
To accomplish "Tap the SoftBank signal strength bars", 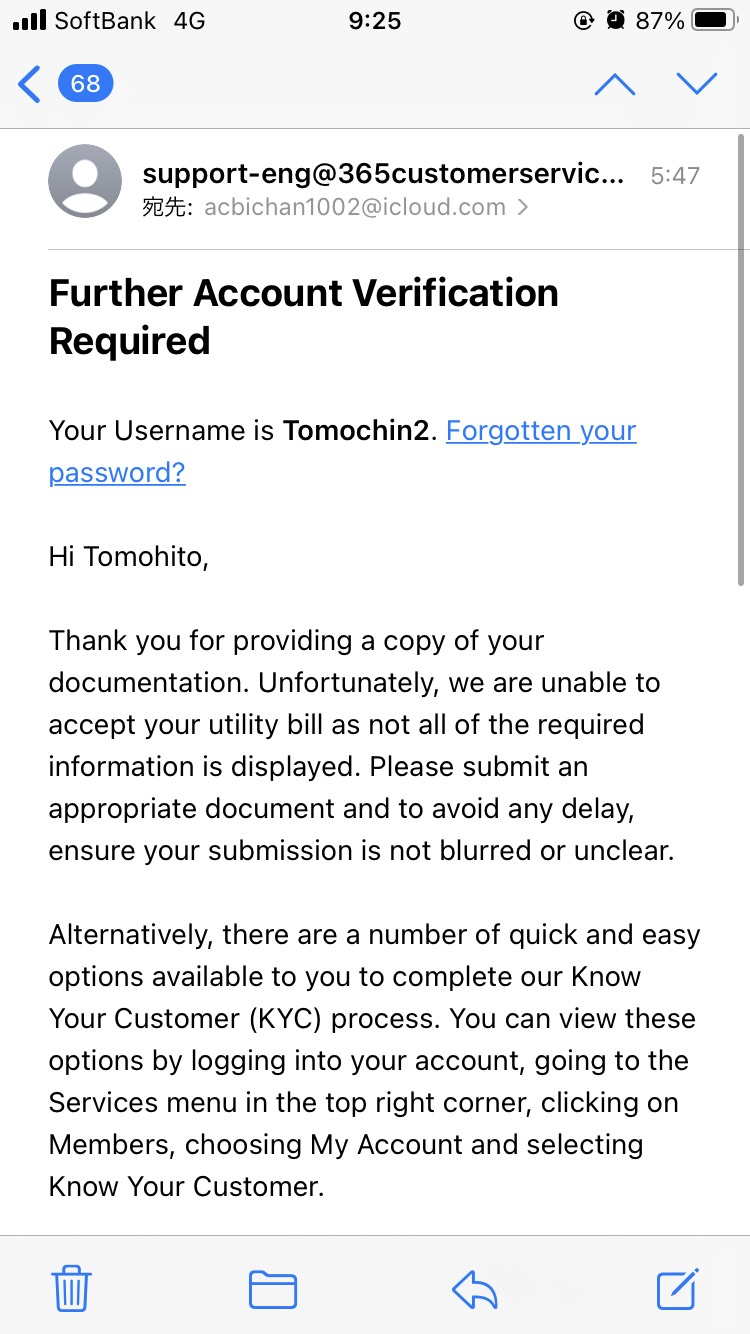I will (29, 20).
